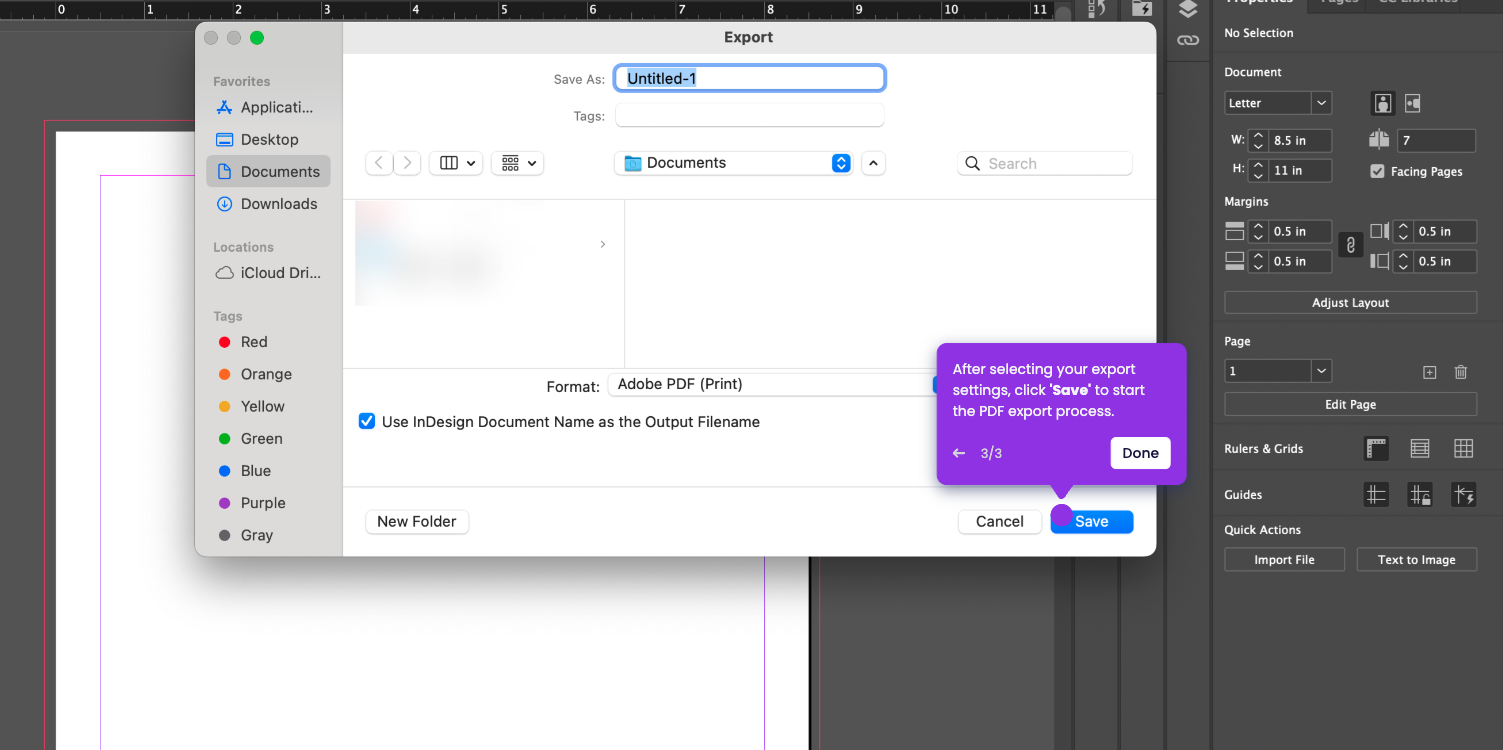Click the link-margins chain icon

[x=1350, y=245]
